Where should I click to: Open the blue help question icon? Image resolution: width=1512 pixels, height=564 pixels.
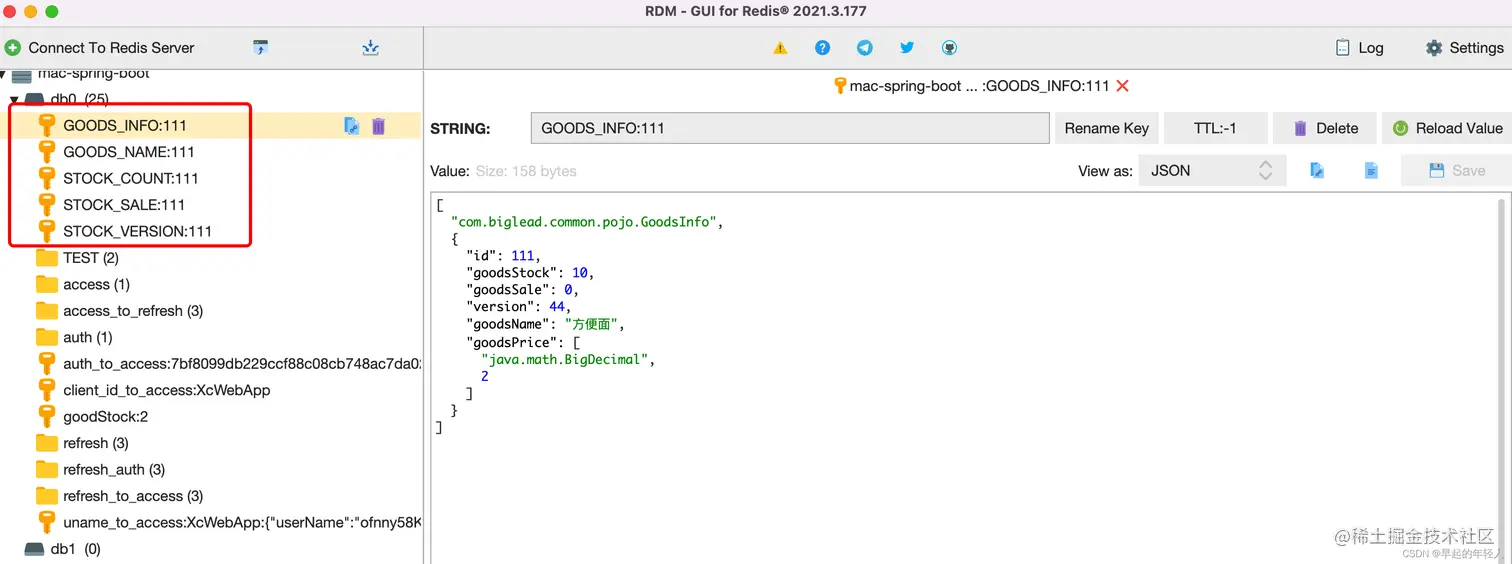[x=822, y=48]
